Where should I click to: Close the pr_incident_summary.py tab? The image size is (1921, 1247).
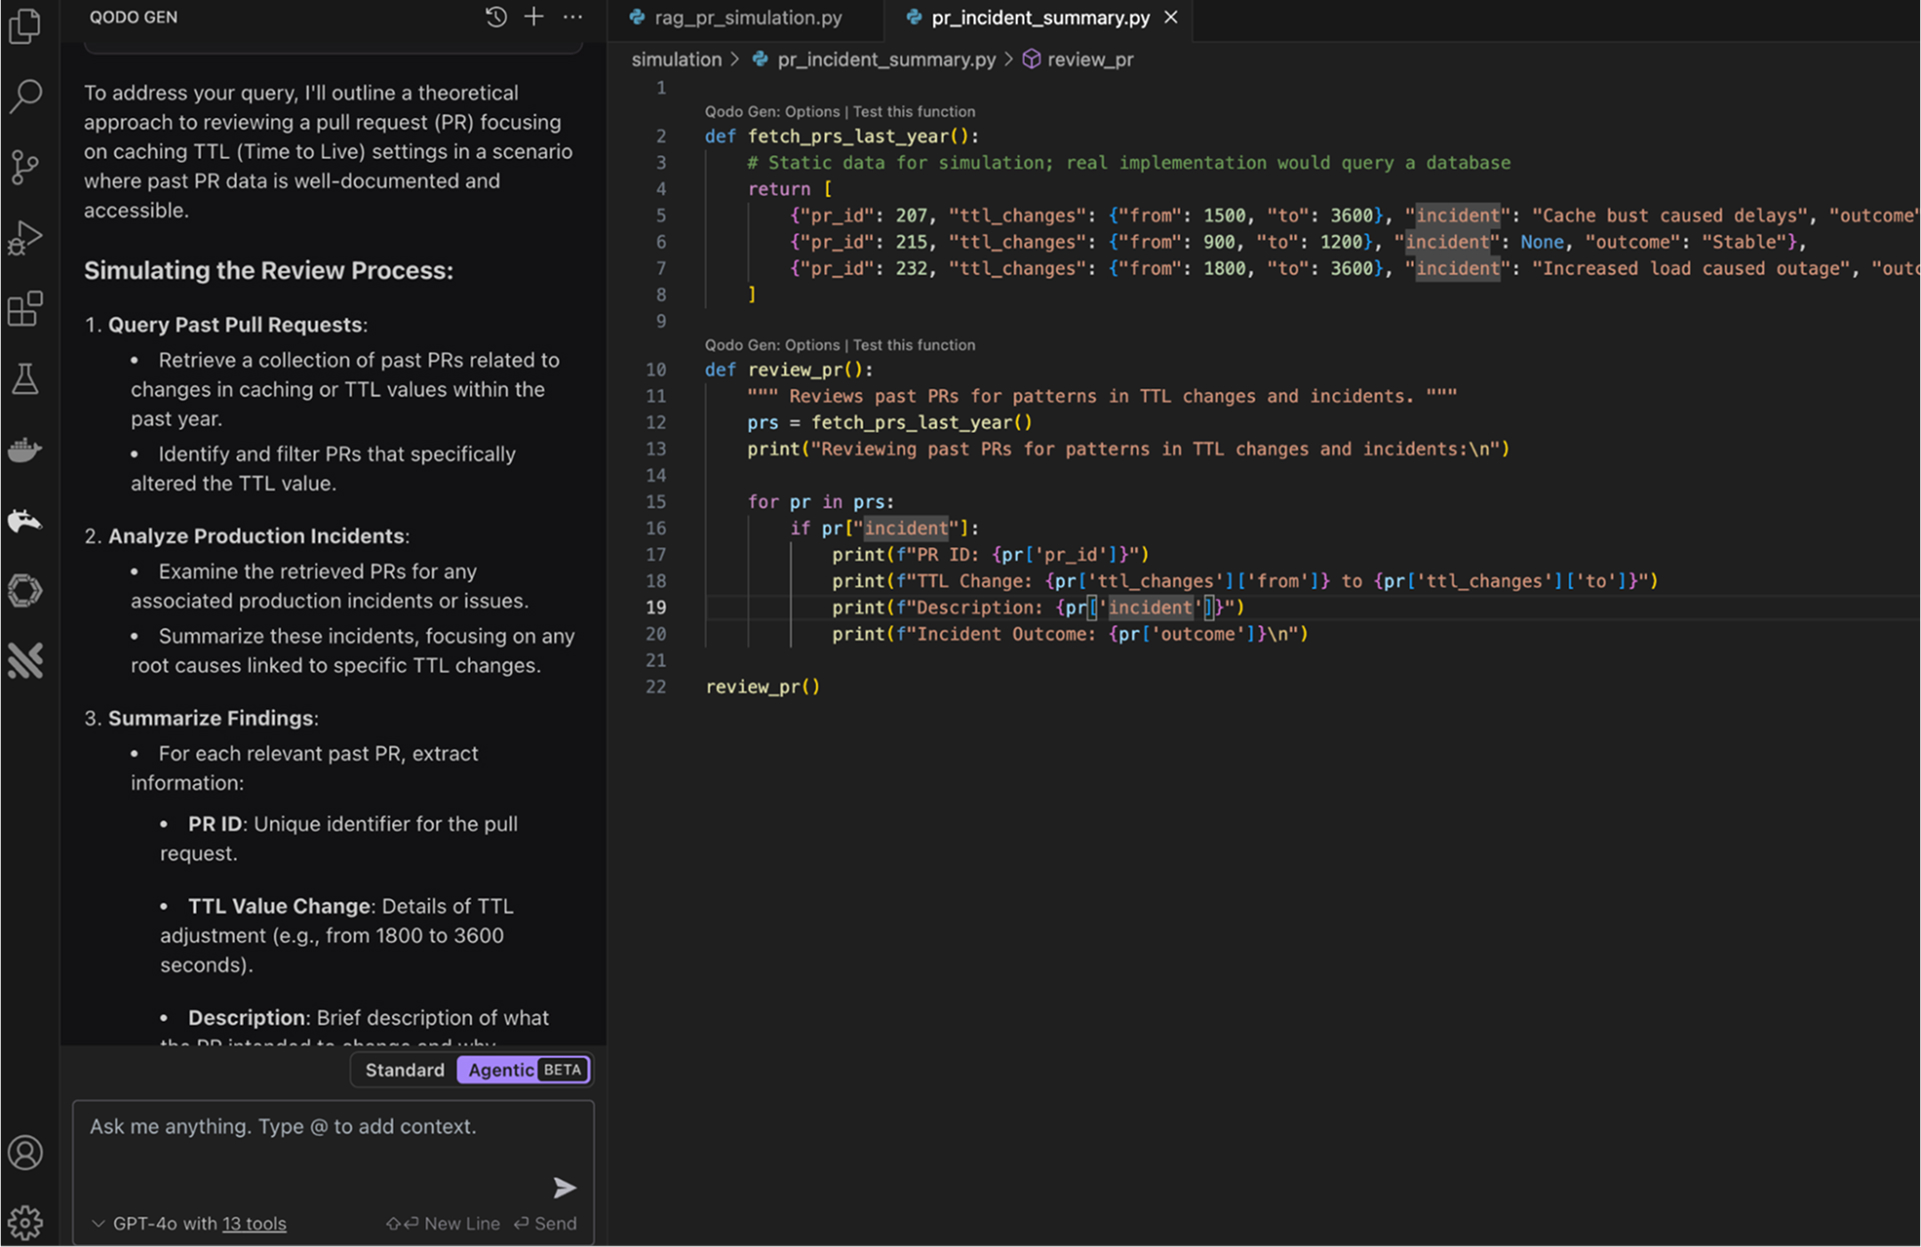pyautogui.click(x=1171, y=17)
